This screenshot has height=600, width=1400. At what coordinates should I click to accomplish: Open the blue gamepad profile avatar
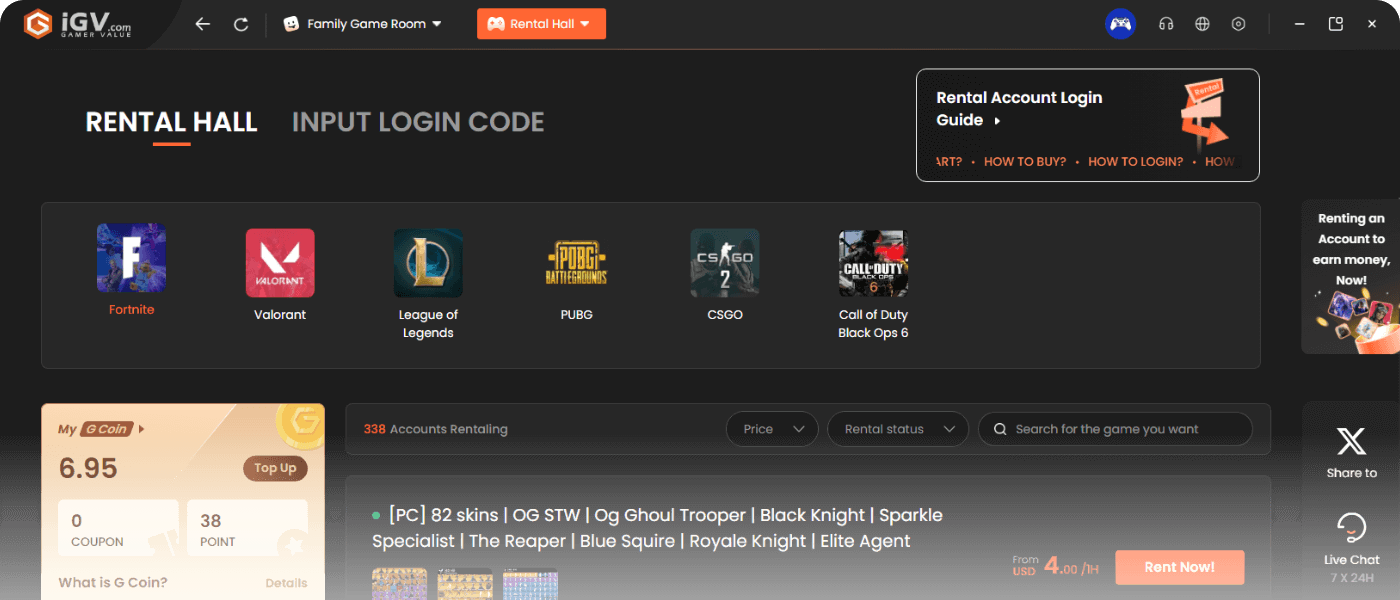[x=1120, y=24]
